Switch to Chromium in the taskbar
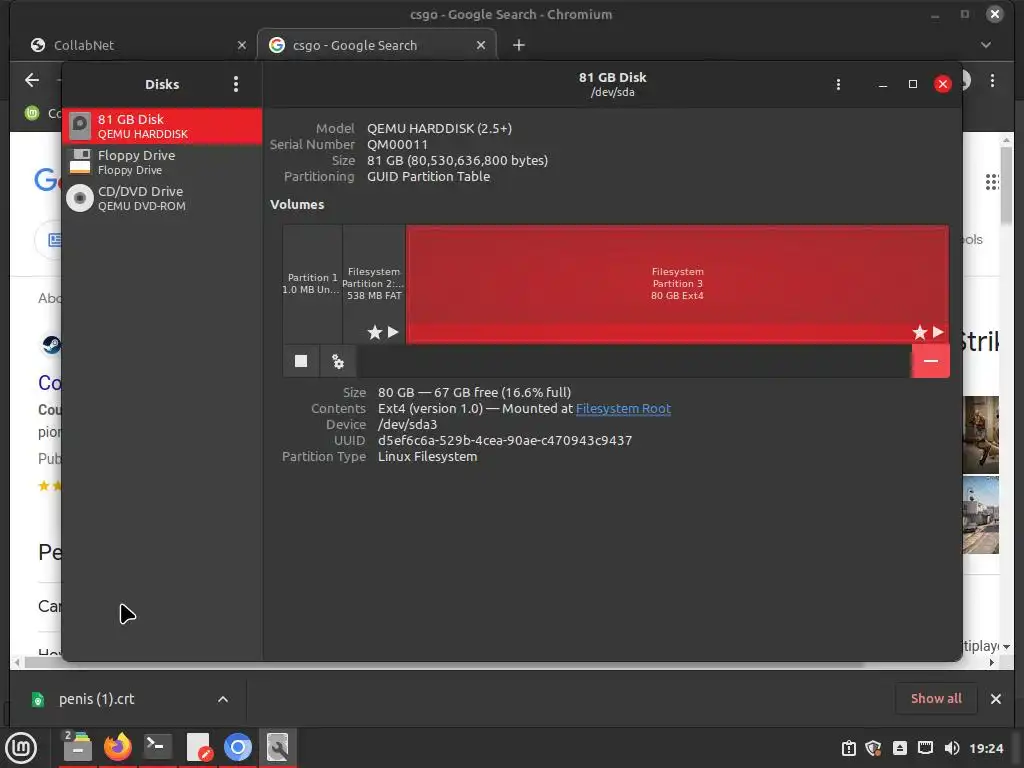The image size is (1024, 768). pyautogui.click(x=238, y=747)
